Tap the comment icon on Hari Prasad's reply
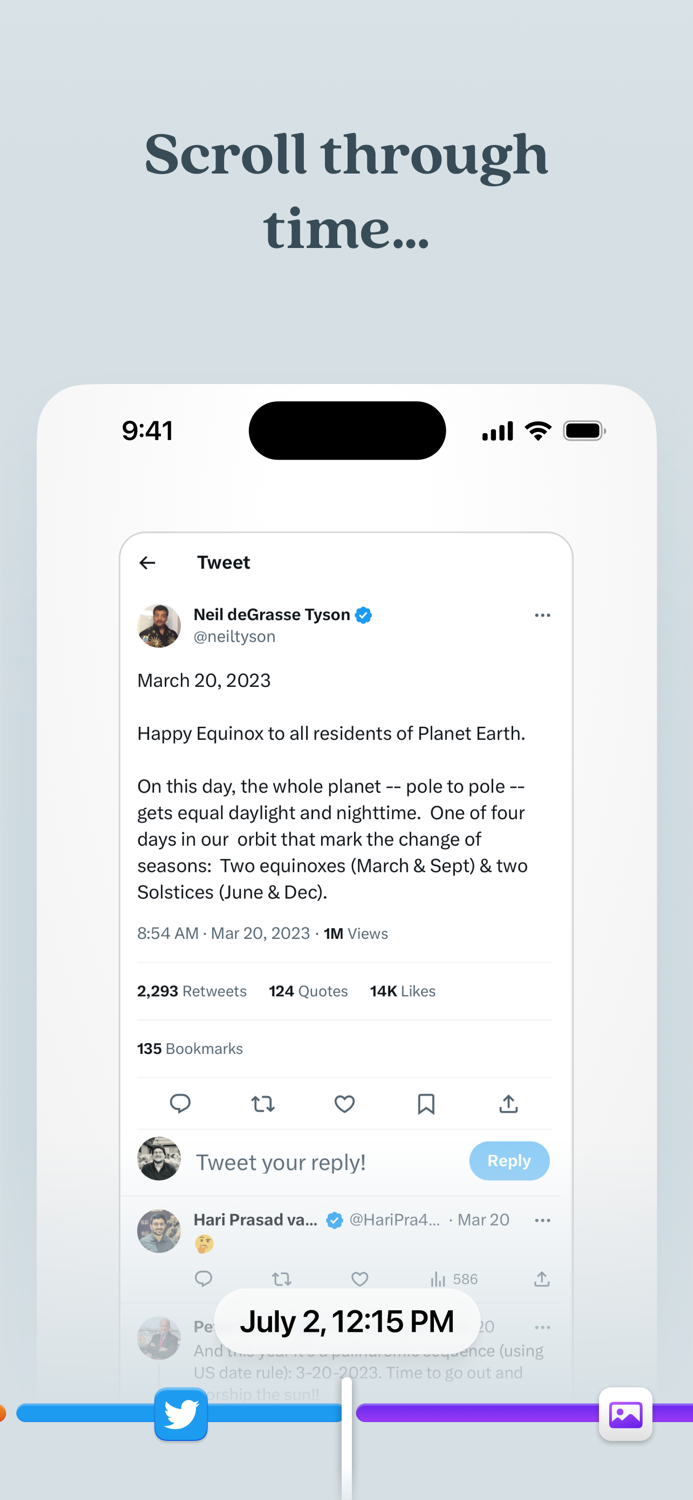The width and height of the screenshot is (693, 1500). pos(204,1279)
